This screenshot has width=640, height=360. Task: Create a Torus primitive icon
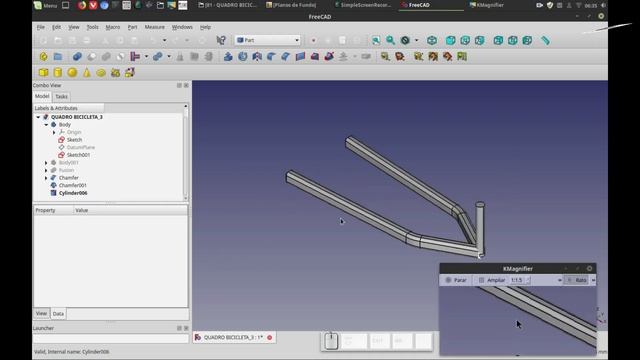[x=101, y=73]
